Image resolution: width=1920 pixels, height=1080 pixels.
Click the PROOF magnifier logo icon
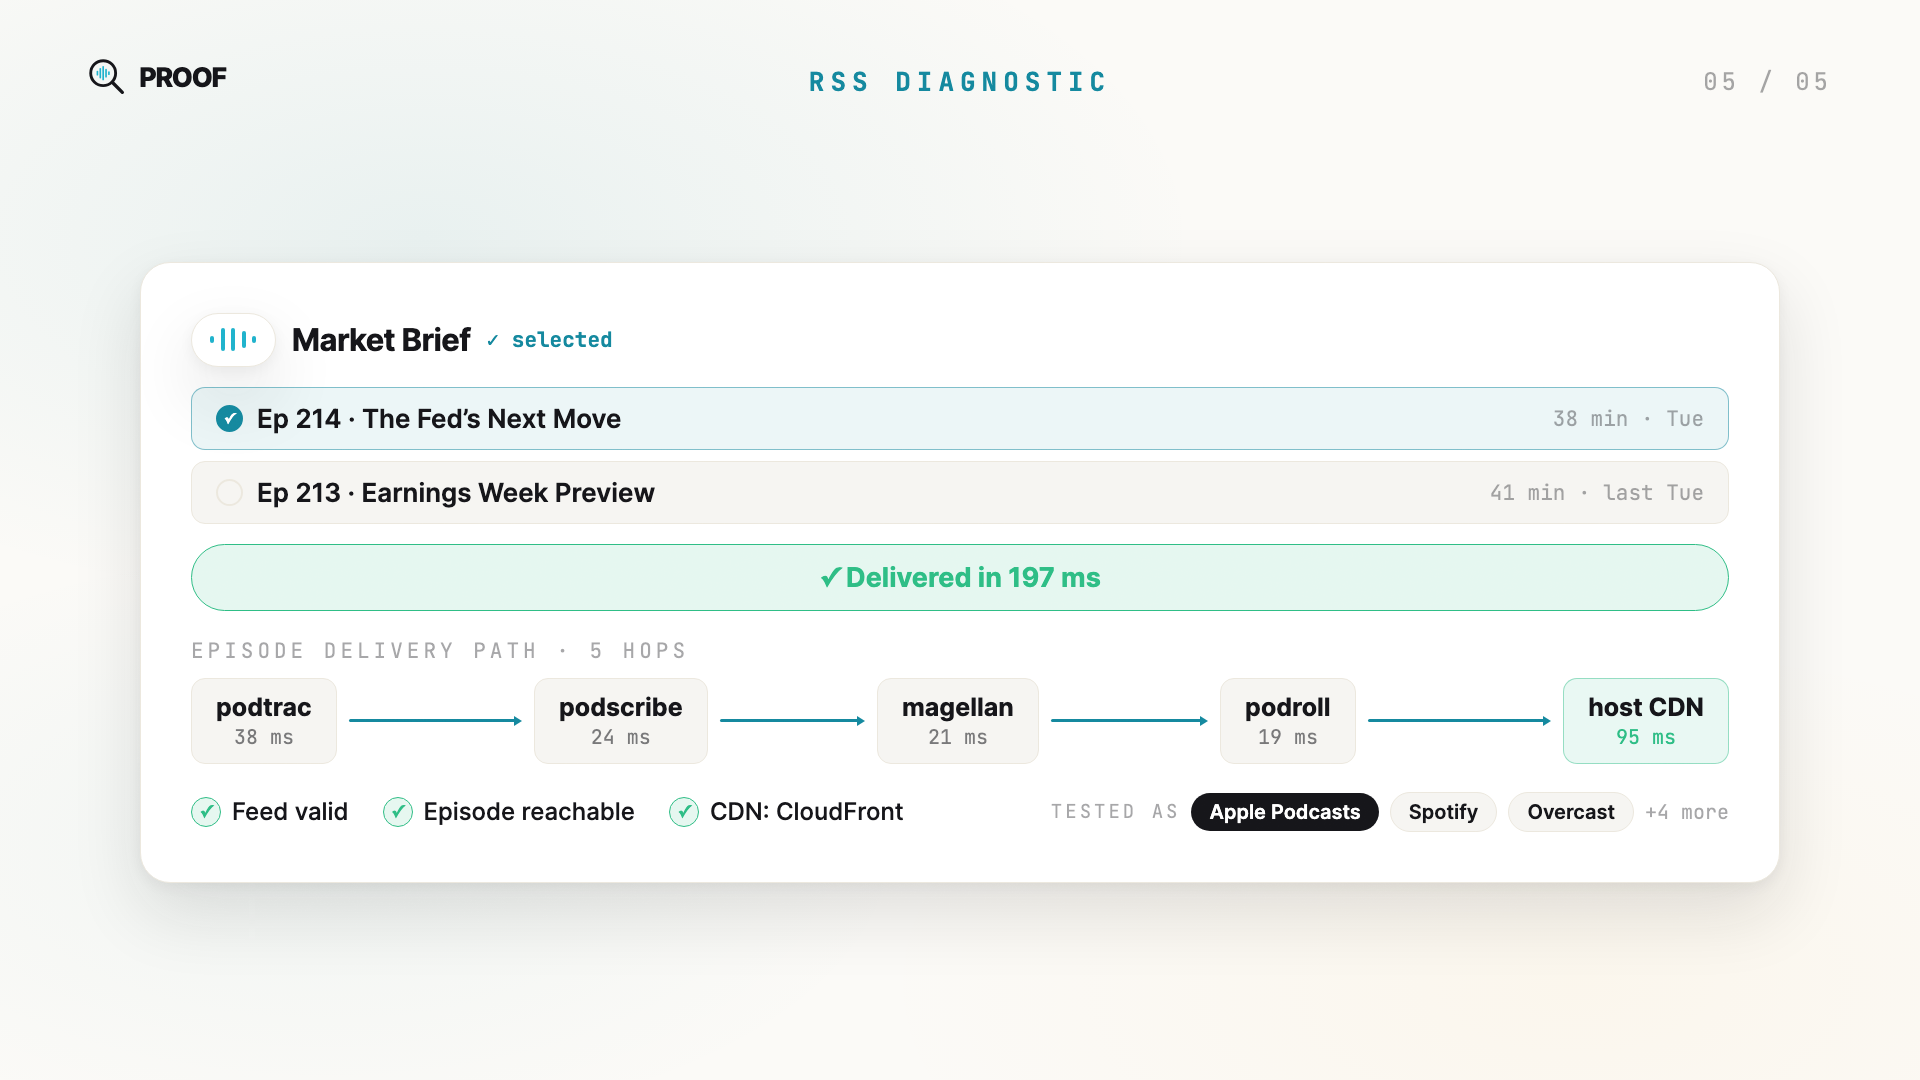(106, 77)
